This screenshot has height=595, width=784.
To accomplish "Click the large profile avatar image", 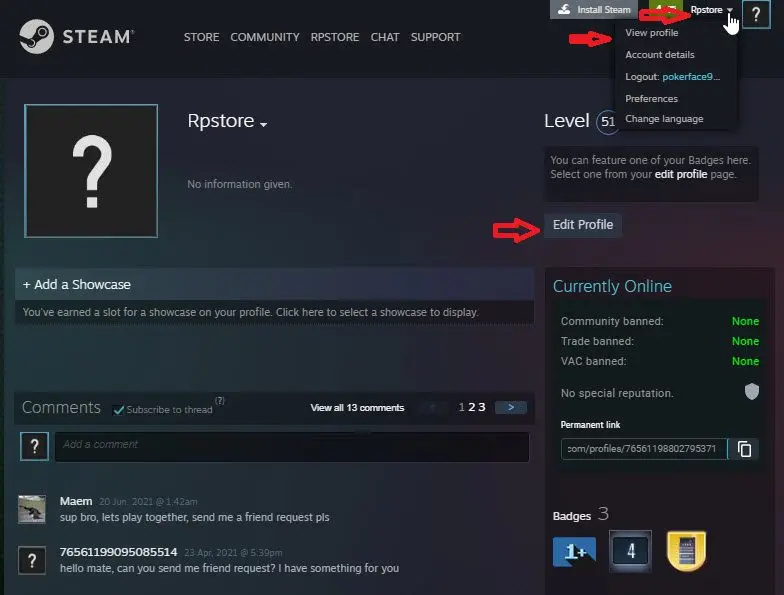I will tap(91, 171).
